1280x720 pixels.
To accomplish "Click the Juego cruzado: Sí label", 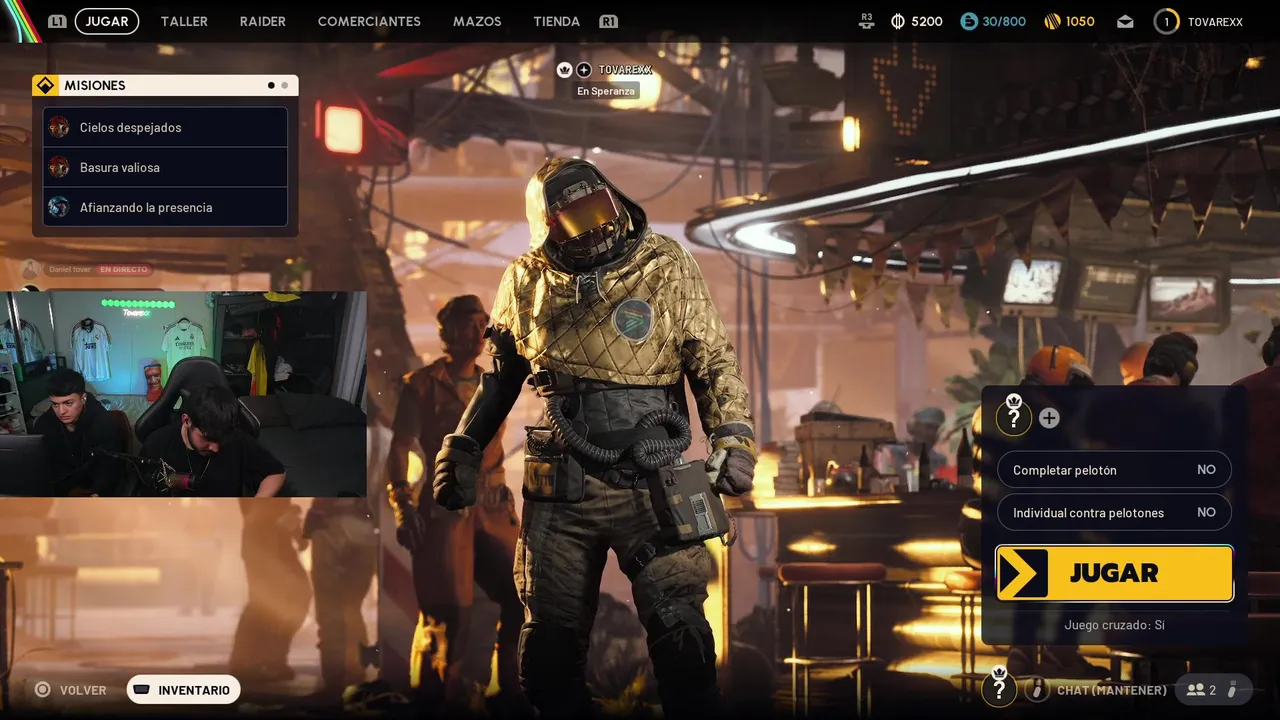I will tap(1114, 625).
